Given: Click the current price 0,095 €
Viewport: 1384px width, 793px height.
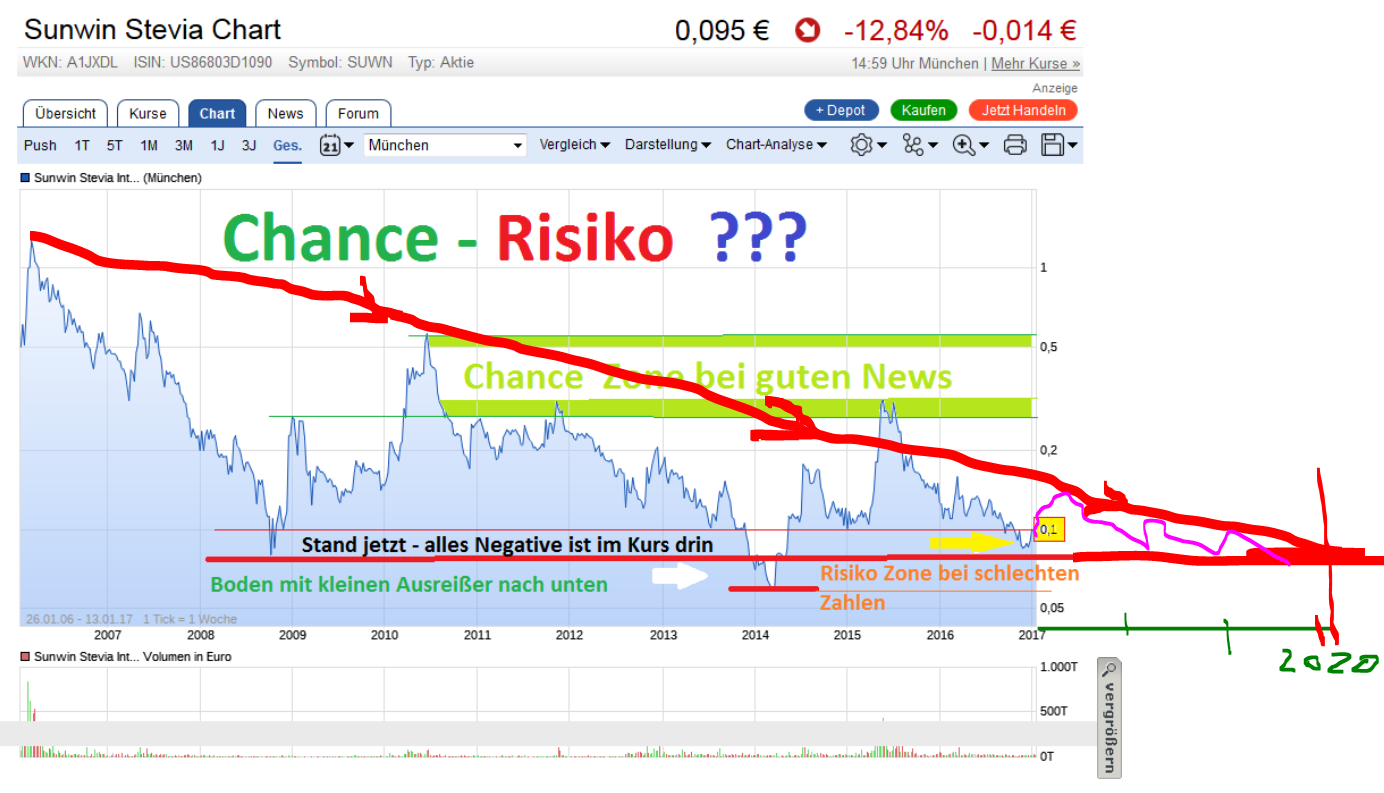Looking at the screenshot, I should (x=722, y=31).
